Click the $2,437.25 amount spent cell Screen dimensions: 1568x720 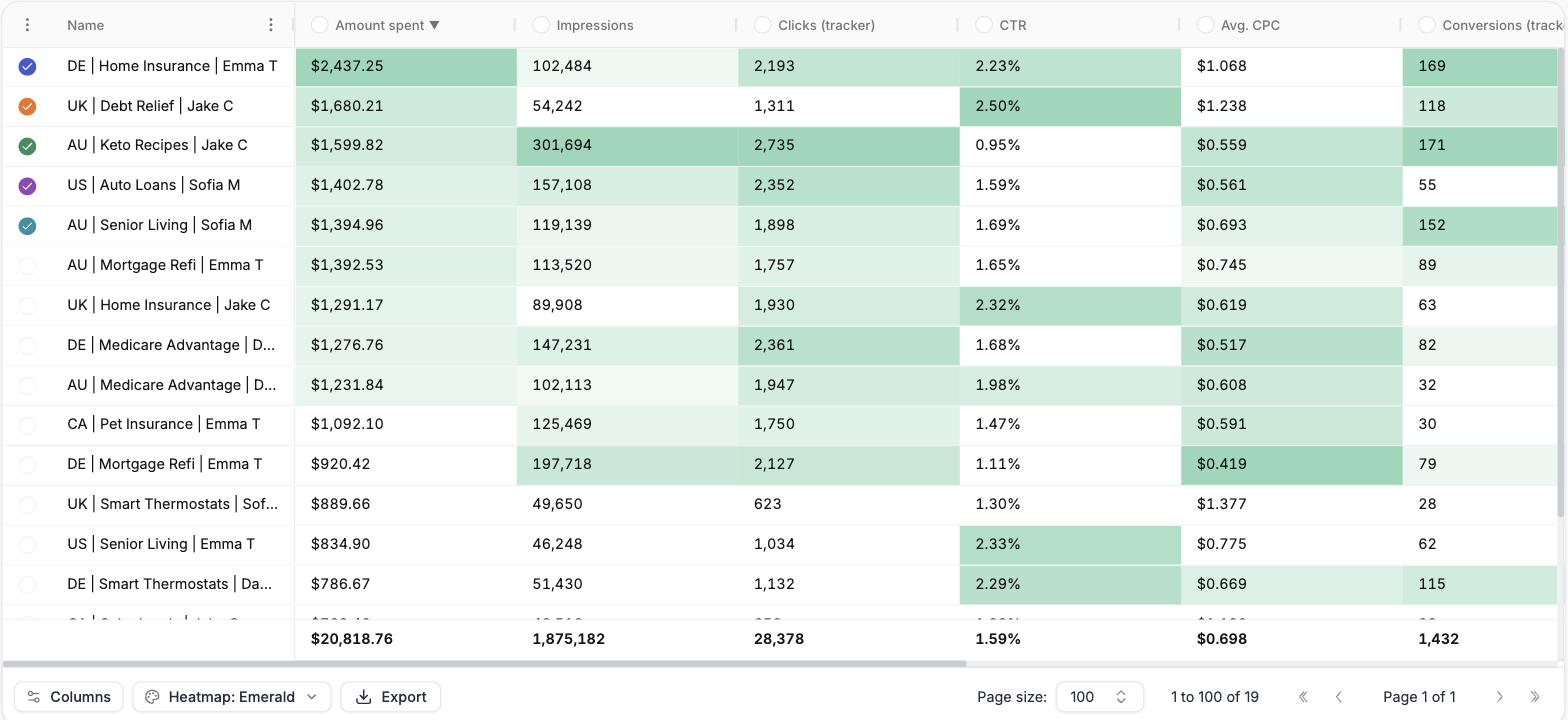[406, 66]
